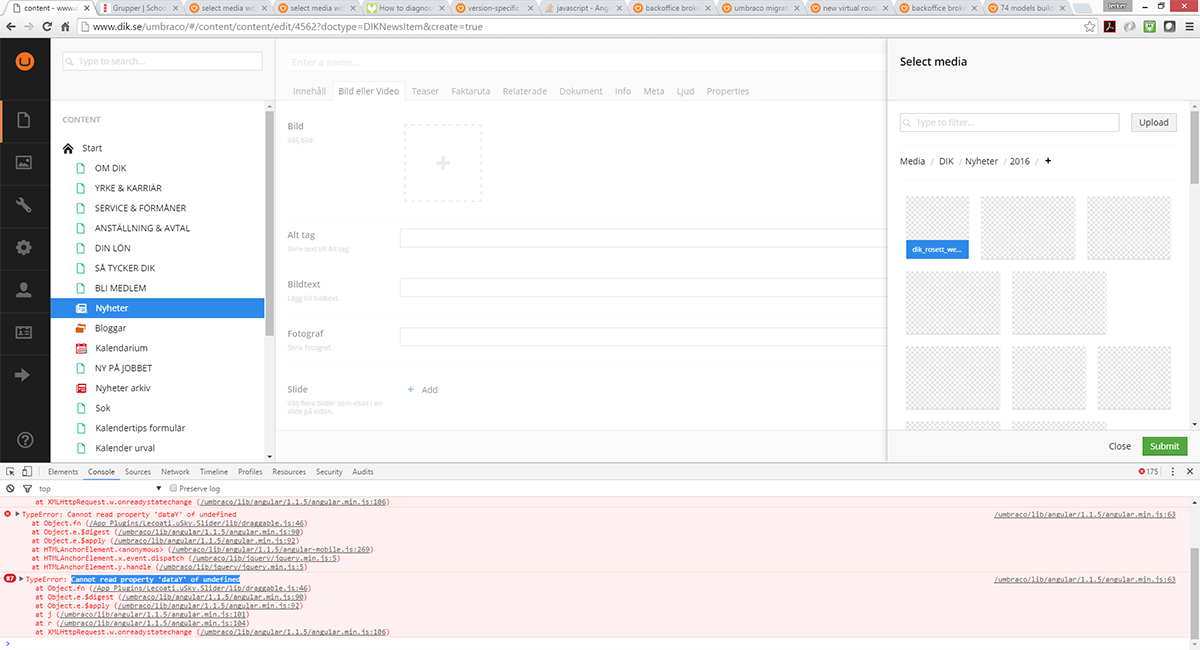1200x650 pixels.
Task: Switch to the Dokument tab
Action: (x=581, y=91)
